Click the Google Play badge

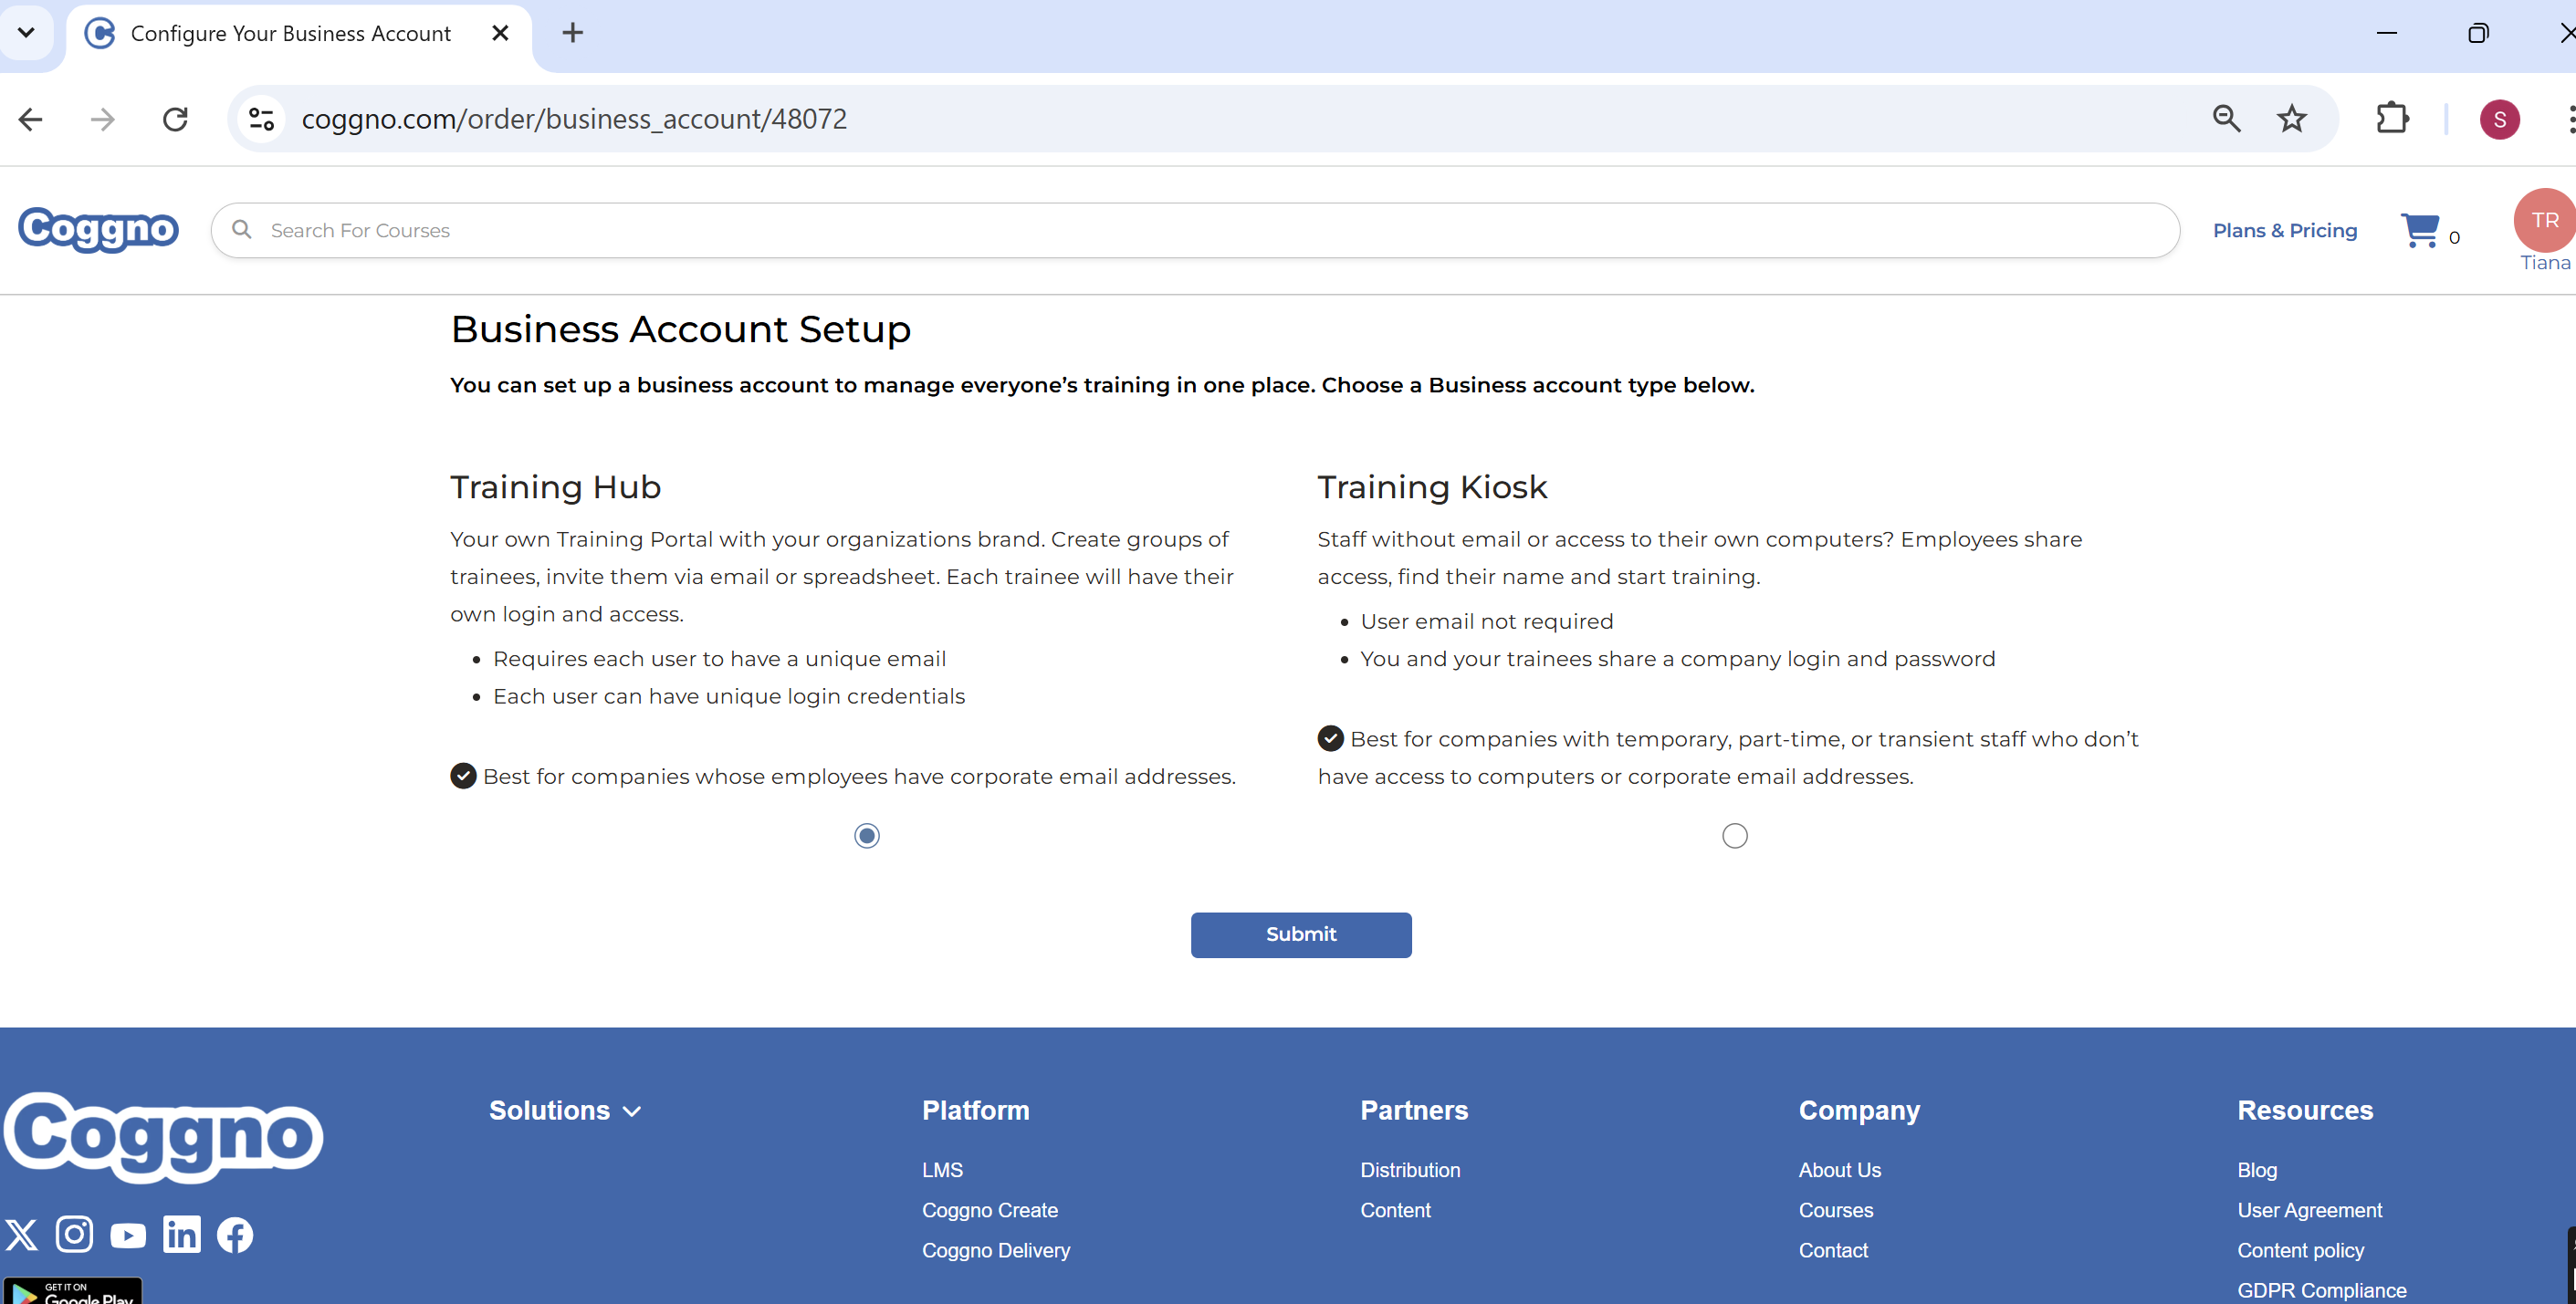click(72, 1291)
